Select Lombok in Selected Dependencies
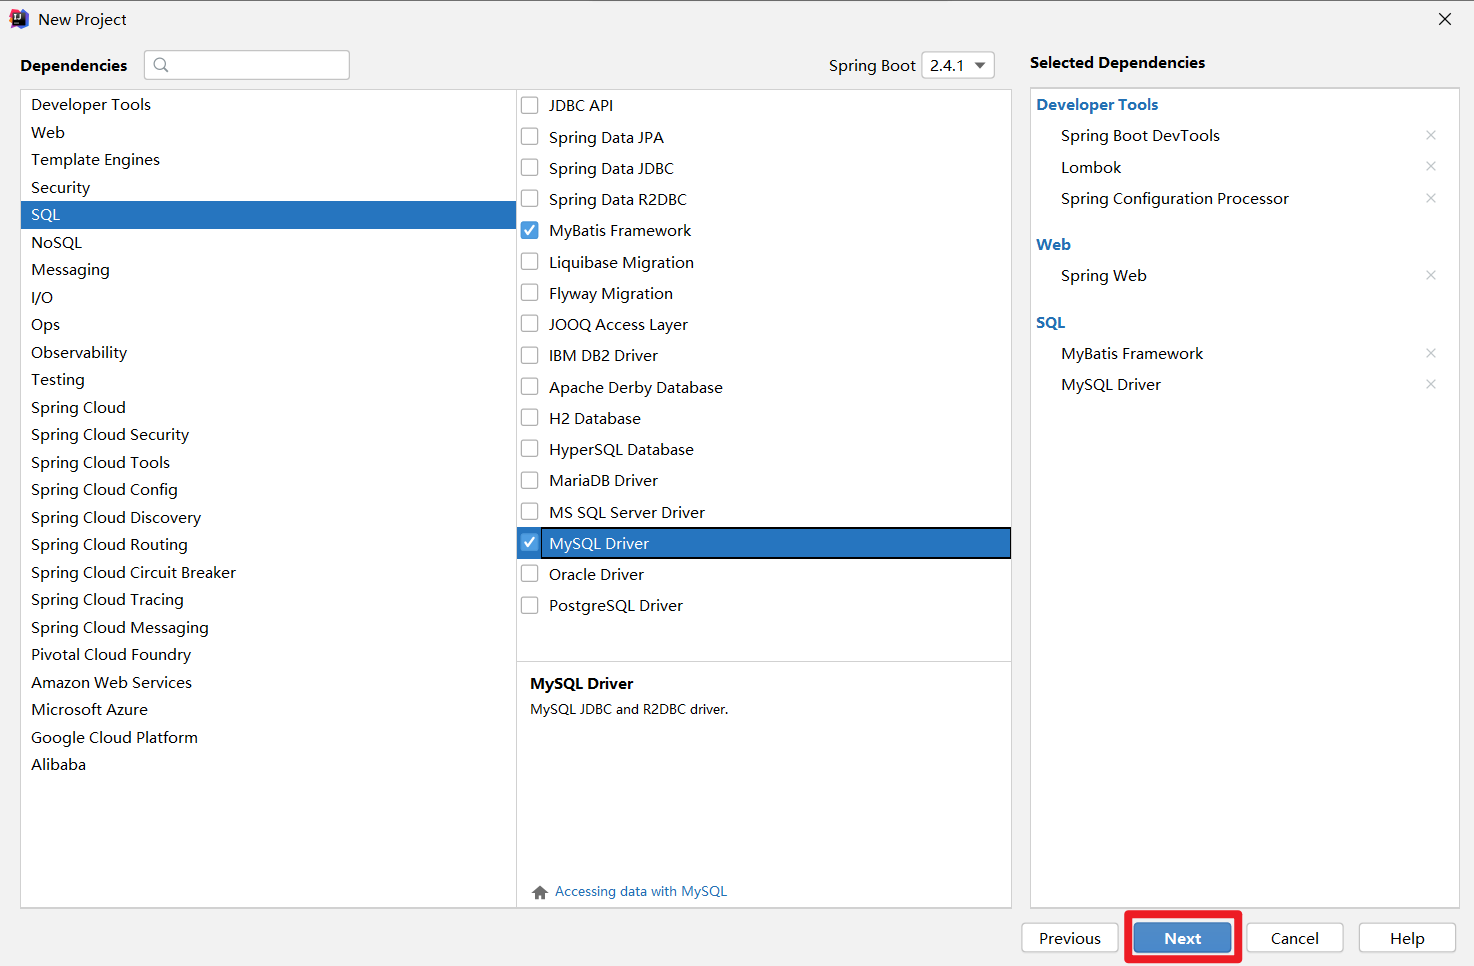The height and width of the screenshot is (966, 1474). tap(1091, 167)
